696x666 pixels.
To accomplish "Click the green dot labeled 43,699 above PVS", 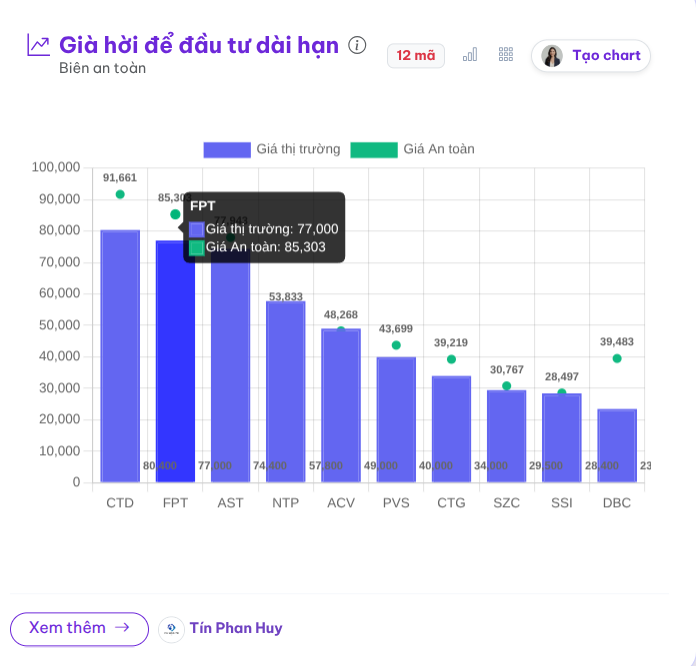I will (x=396, y=345).
